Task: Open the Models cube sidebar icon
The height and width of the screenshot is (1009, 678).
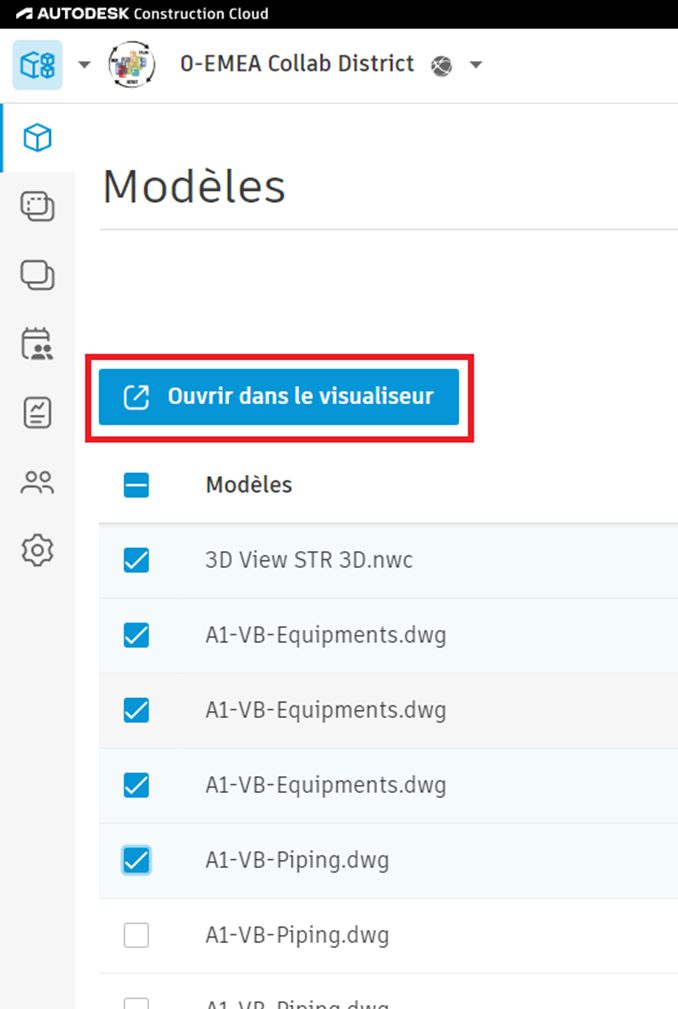Action: coord(37,138)
